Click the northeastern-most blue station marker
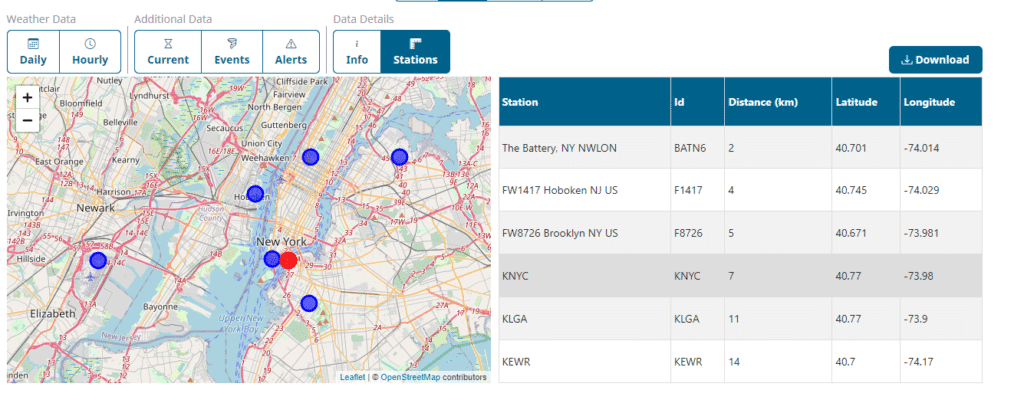 [x=399, y=156]
